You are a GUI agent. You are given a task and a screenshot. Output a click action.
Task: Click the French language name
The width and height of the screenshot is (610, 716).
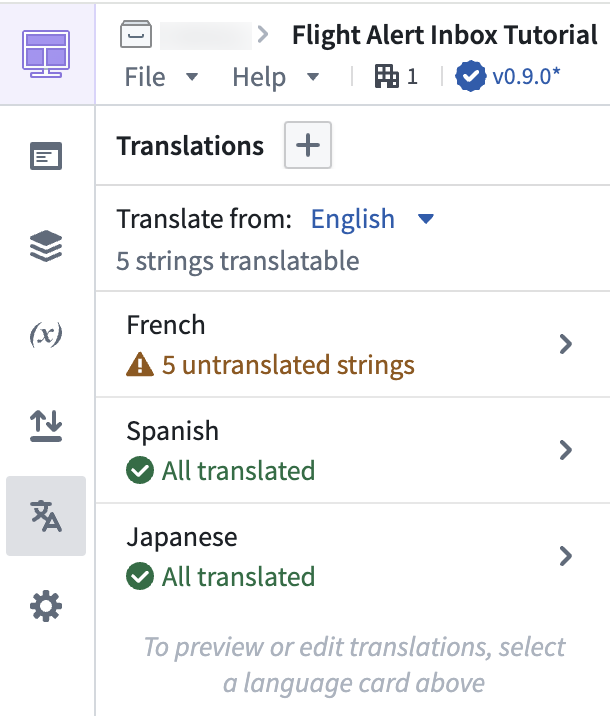point(166,325)
